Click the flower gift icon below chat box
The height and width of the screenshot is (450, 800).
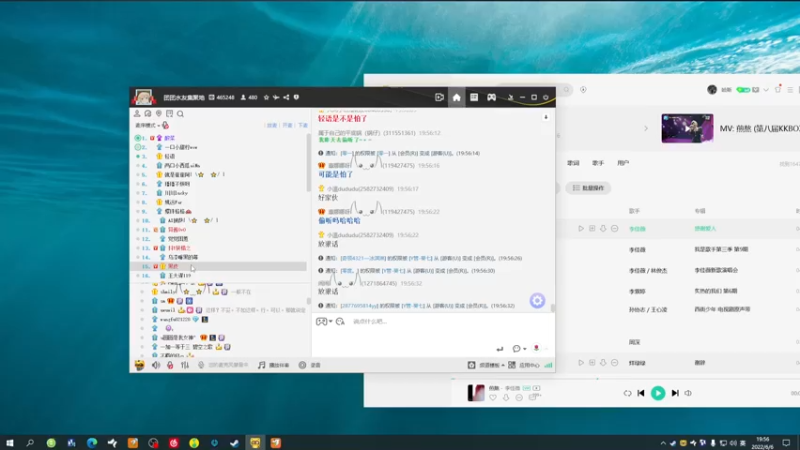(x=536, y=348)
